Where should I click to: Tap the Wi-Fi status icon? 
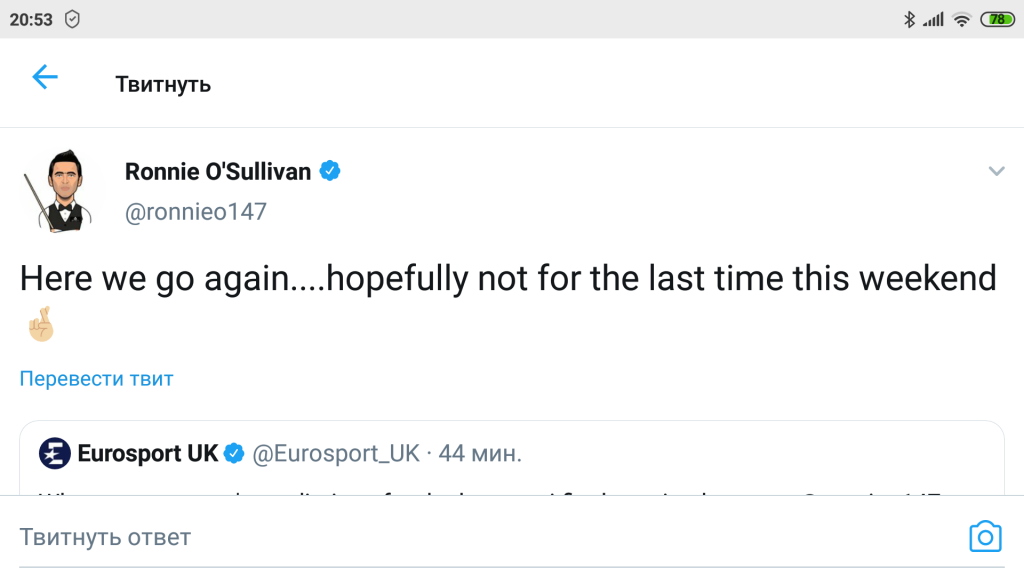click(x=961, y=19)
